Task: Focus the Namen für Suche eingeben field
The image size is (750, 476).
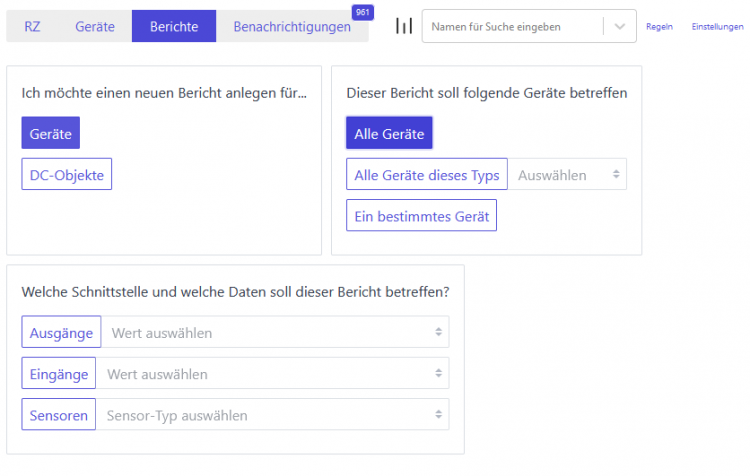Action: coord(512,27)
